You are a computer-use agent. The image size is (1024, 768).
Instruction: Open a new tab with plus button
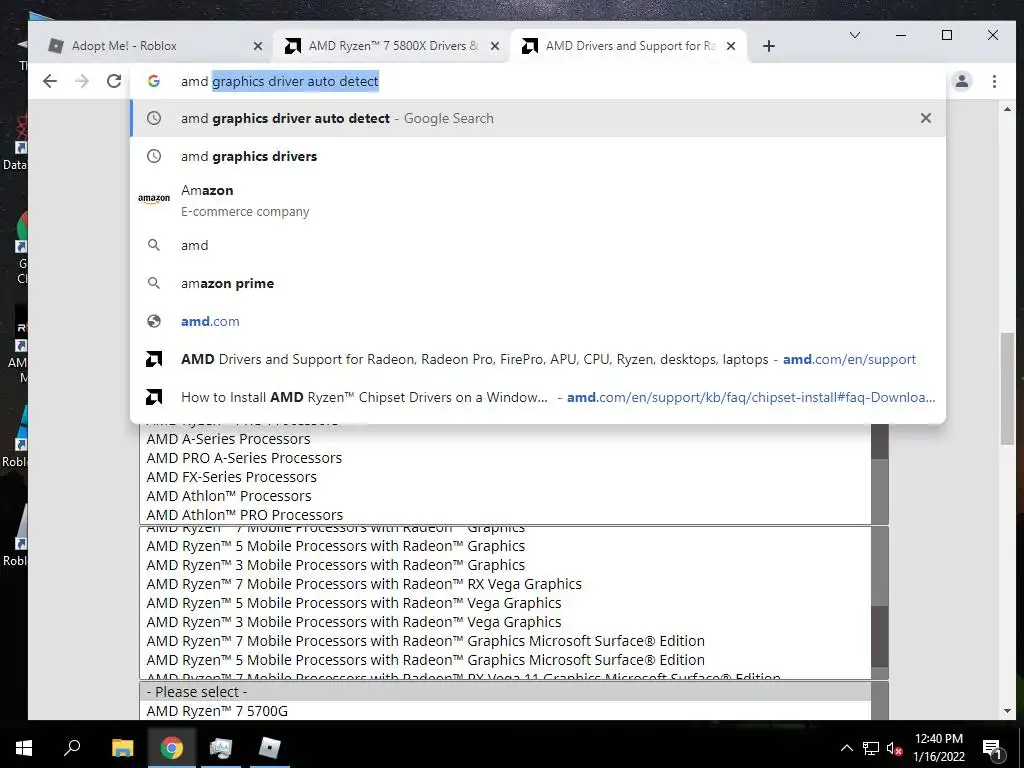pyautogui.click(x=769, y=46)
